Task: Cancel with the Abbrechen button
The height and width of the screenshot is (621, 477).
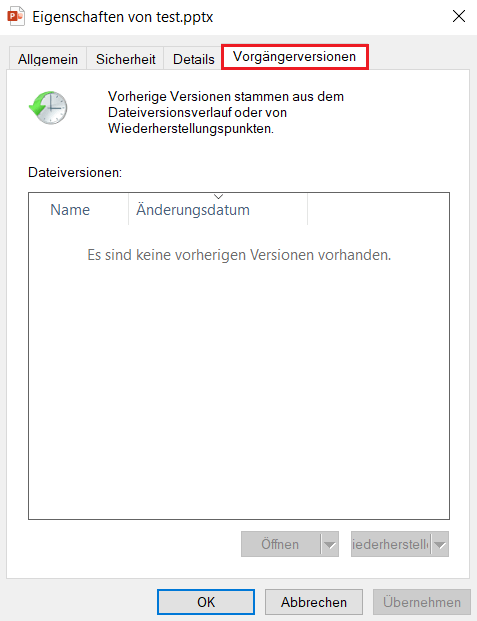Action: 314,602
